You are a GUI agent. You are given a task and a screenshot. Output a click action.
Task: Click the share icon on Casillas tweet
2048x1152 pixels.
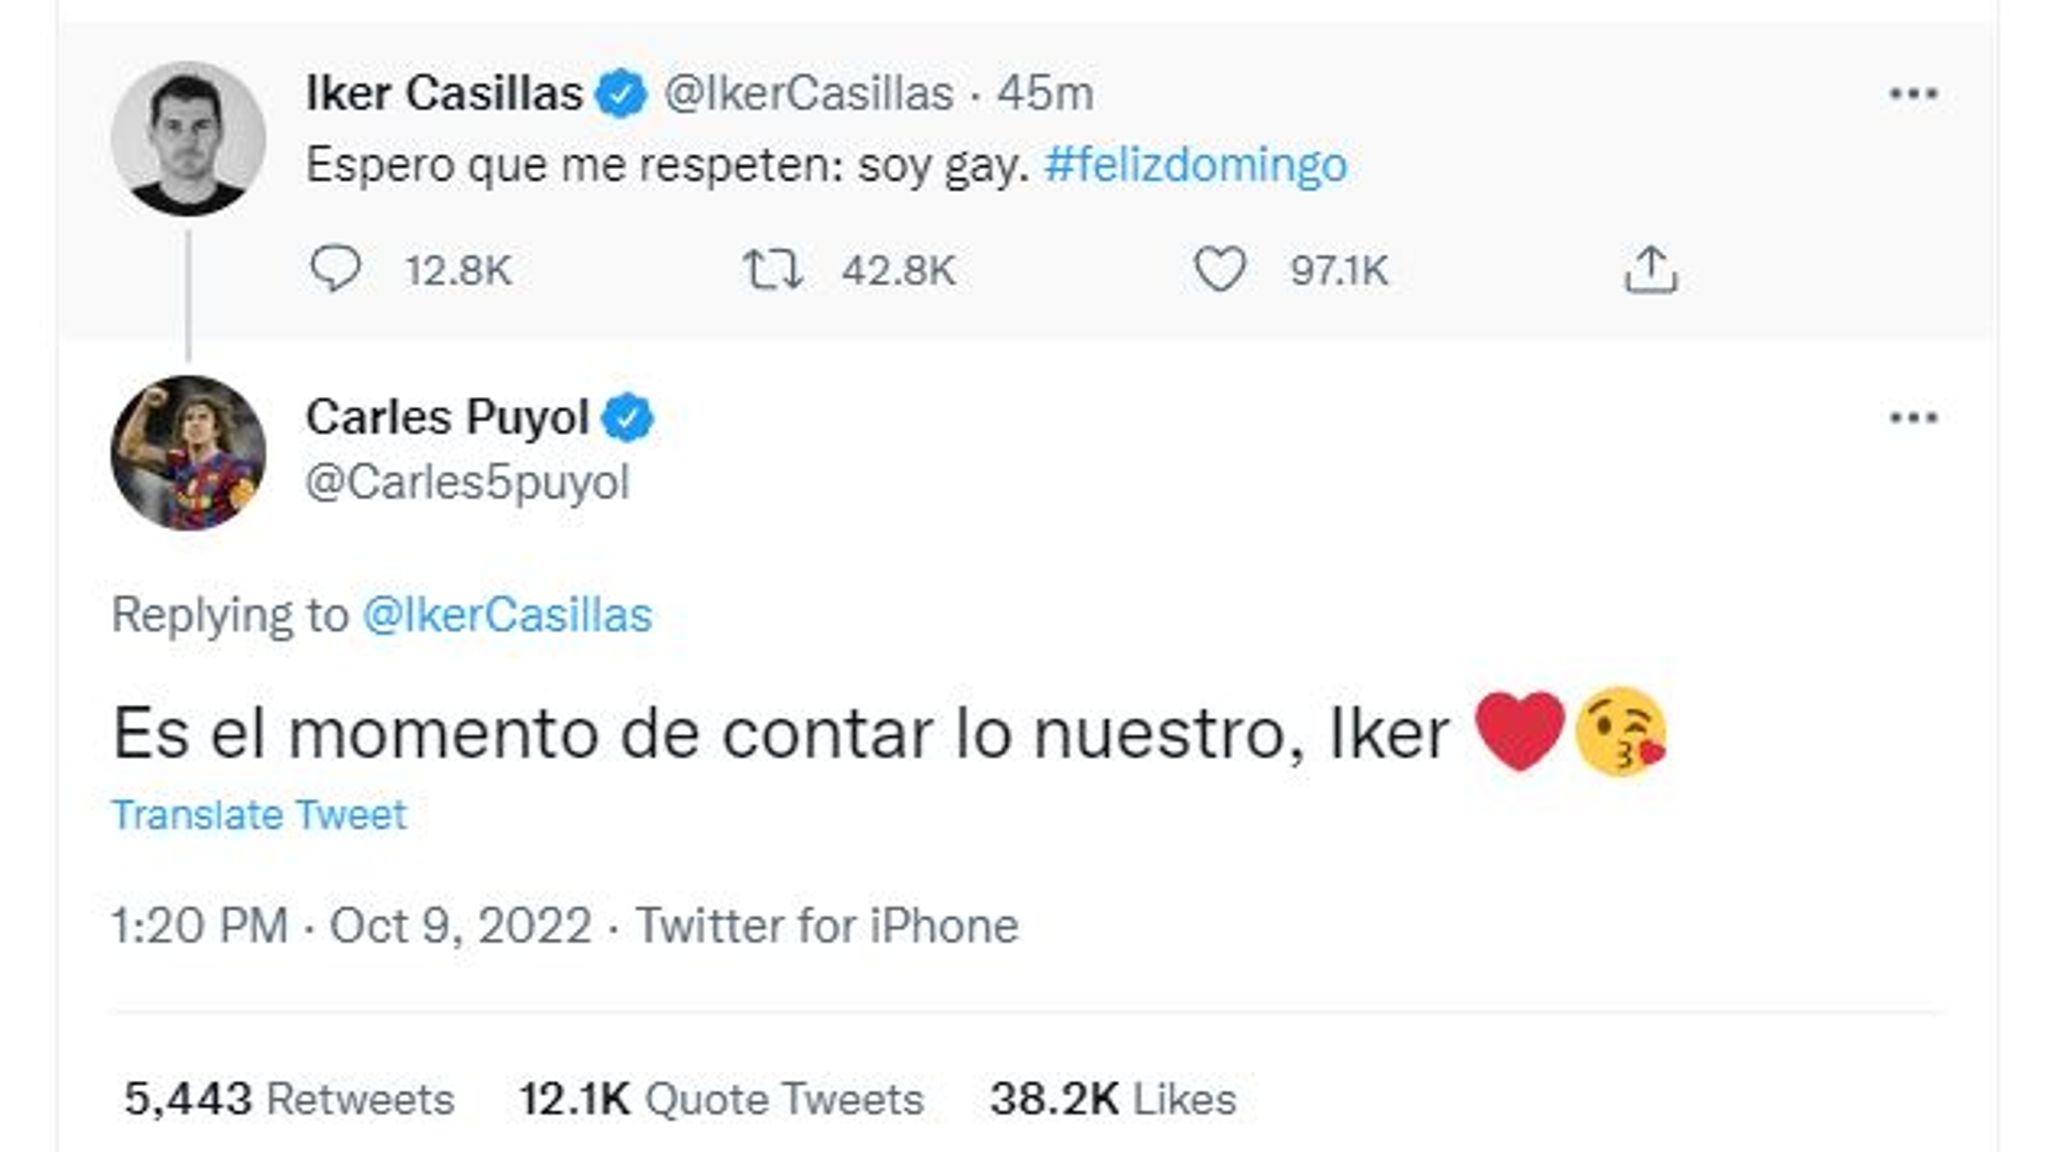coord(1650,270)
